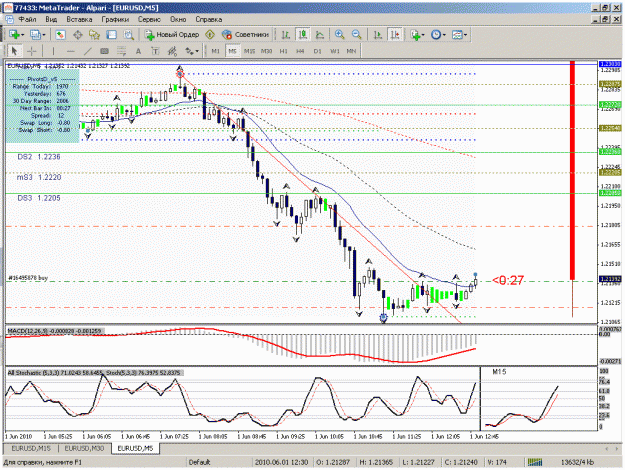Click the Default profile in status bar

[199, 462]
